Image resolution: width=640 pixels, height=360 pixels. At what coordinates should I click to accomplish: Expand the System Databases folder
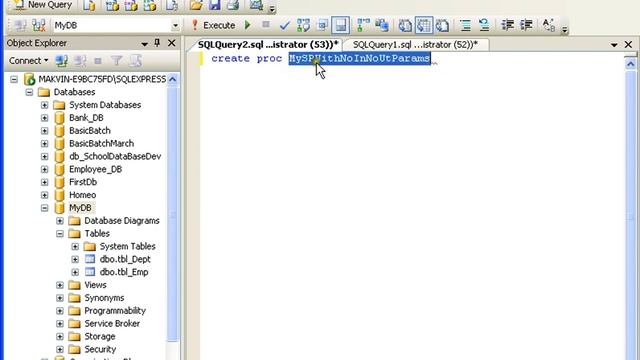pyautogui.click(x=44, y=105)
